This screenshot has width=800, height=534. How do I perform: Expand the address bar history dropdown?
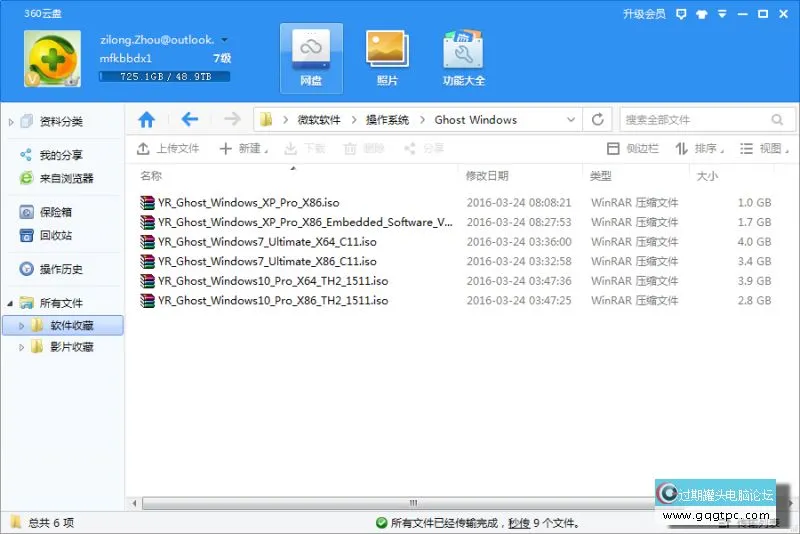point(571,120)
